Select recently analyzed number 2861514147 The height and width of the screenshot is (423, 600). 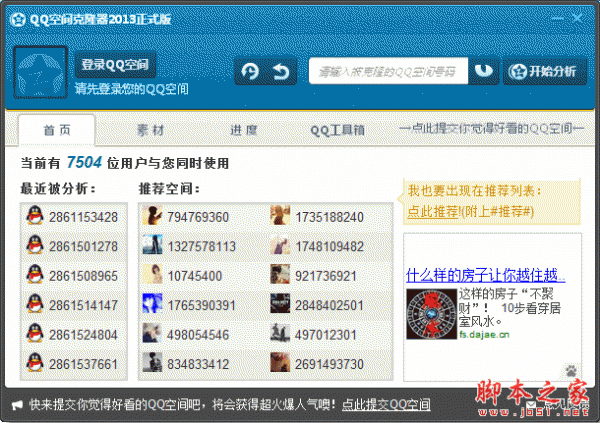[83, 305]
